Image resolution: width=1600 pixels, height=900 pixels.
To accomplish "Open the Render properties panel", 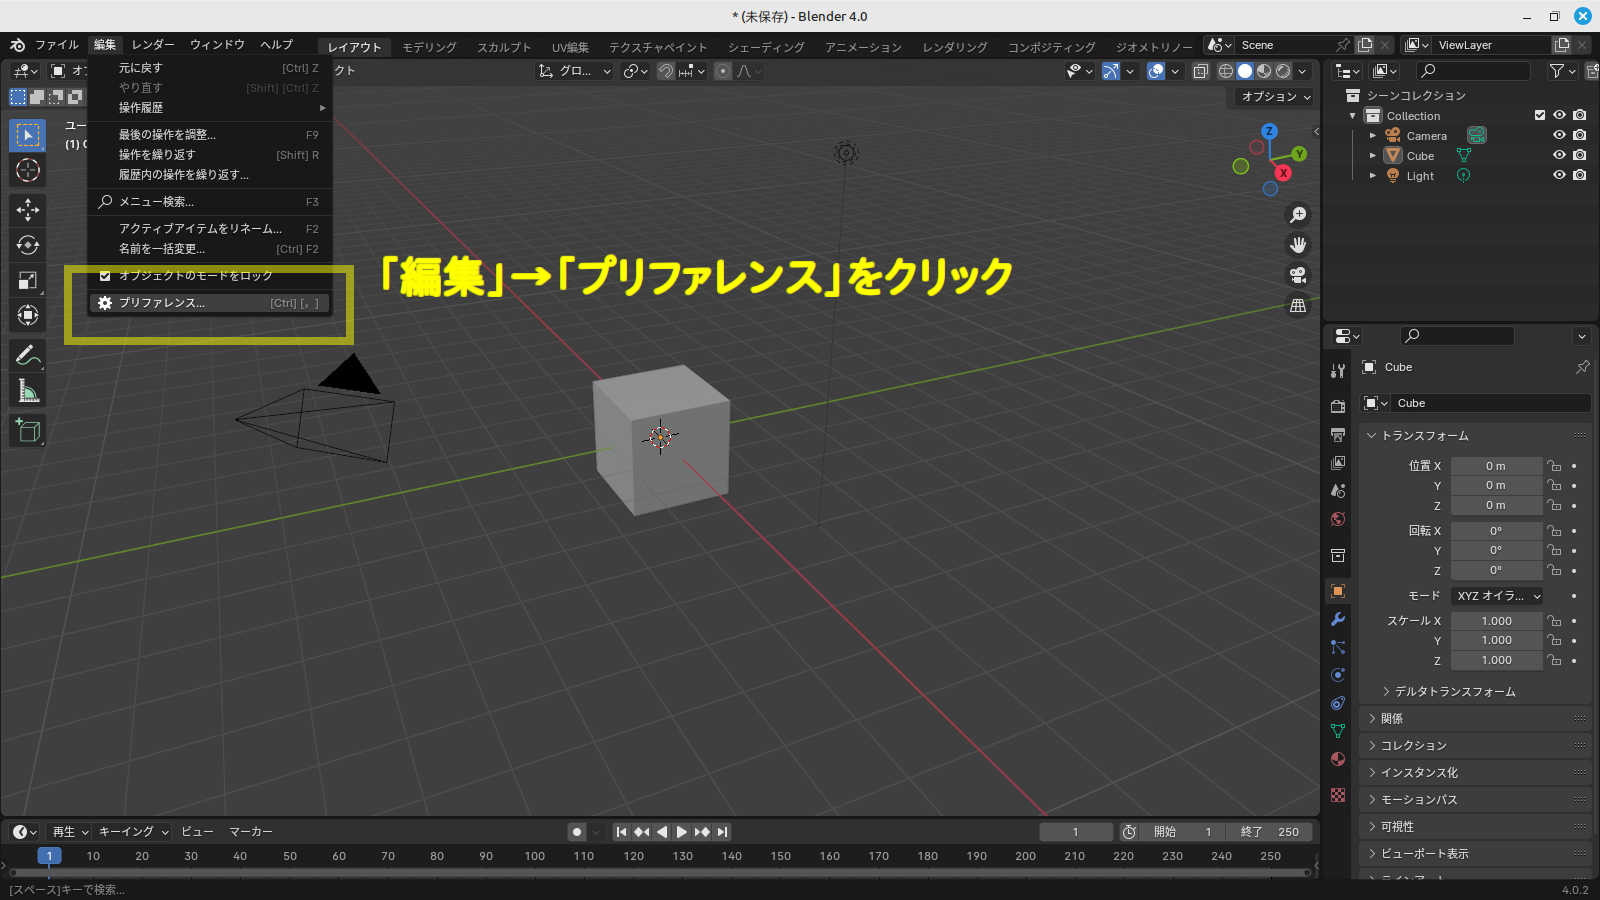I will coord(1337,406).
